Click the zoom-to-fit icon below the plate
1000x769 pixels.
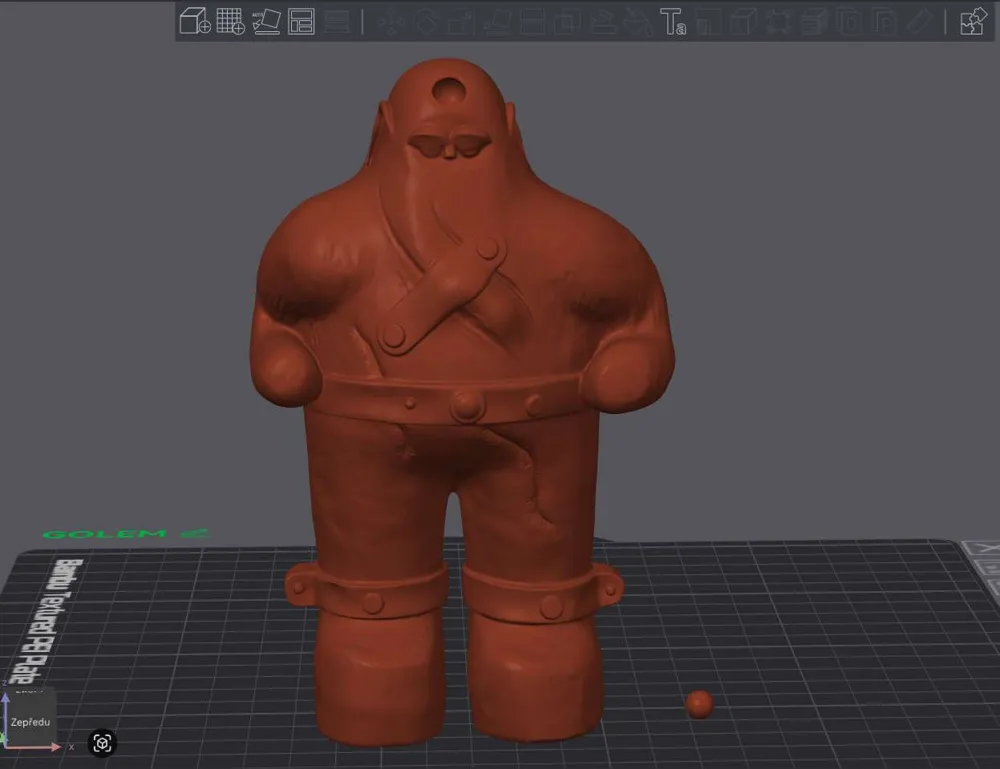point(102,743)
